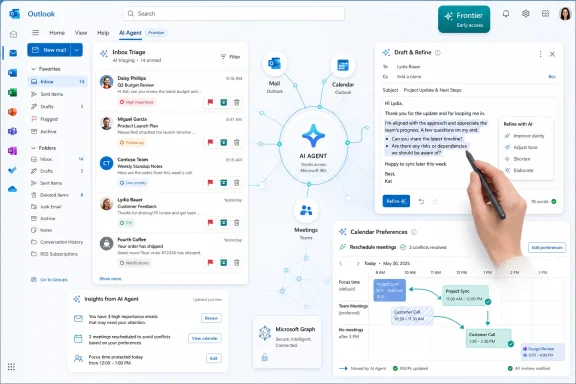The width and height of the screenshot is (576, 384).
Task: Open Inbox under Favorites
Action: (57, 81)
